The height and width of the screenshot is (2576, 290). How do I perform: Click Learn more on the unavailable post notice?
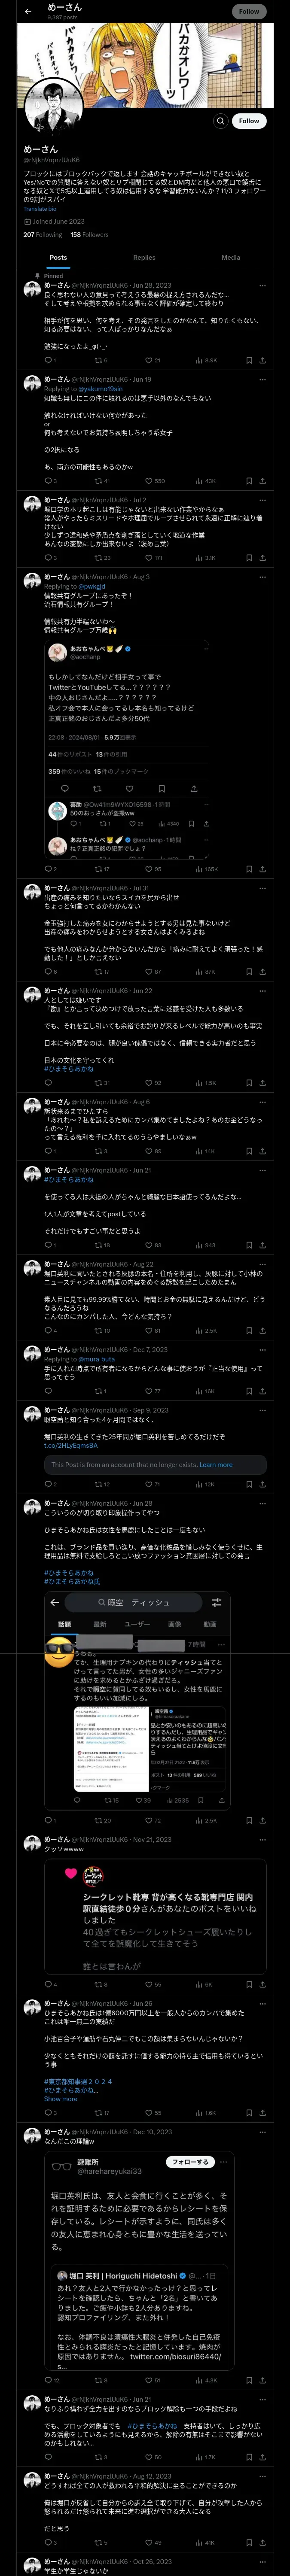pos(216,1465)
